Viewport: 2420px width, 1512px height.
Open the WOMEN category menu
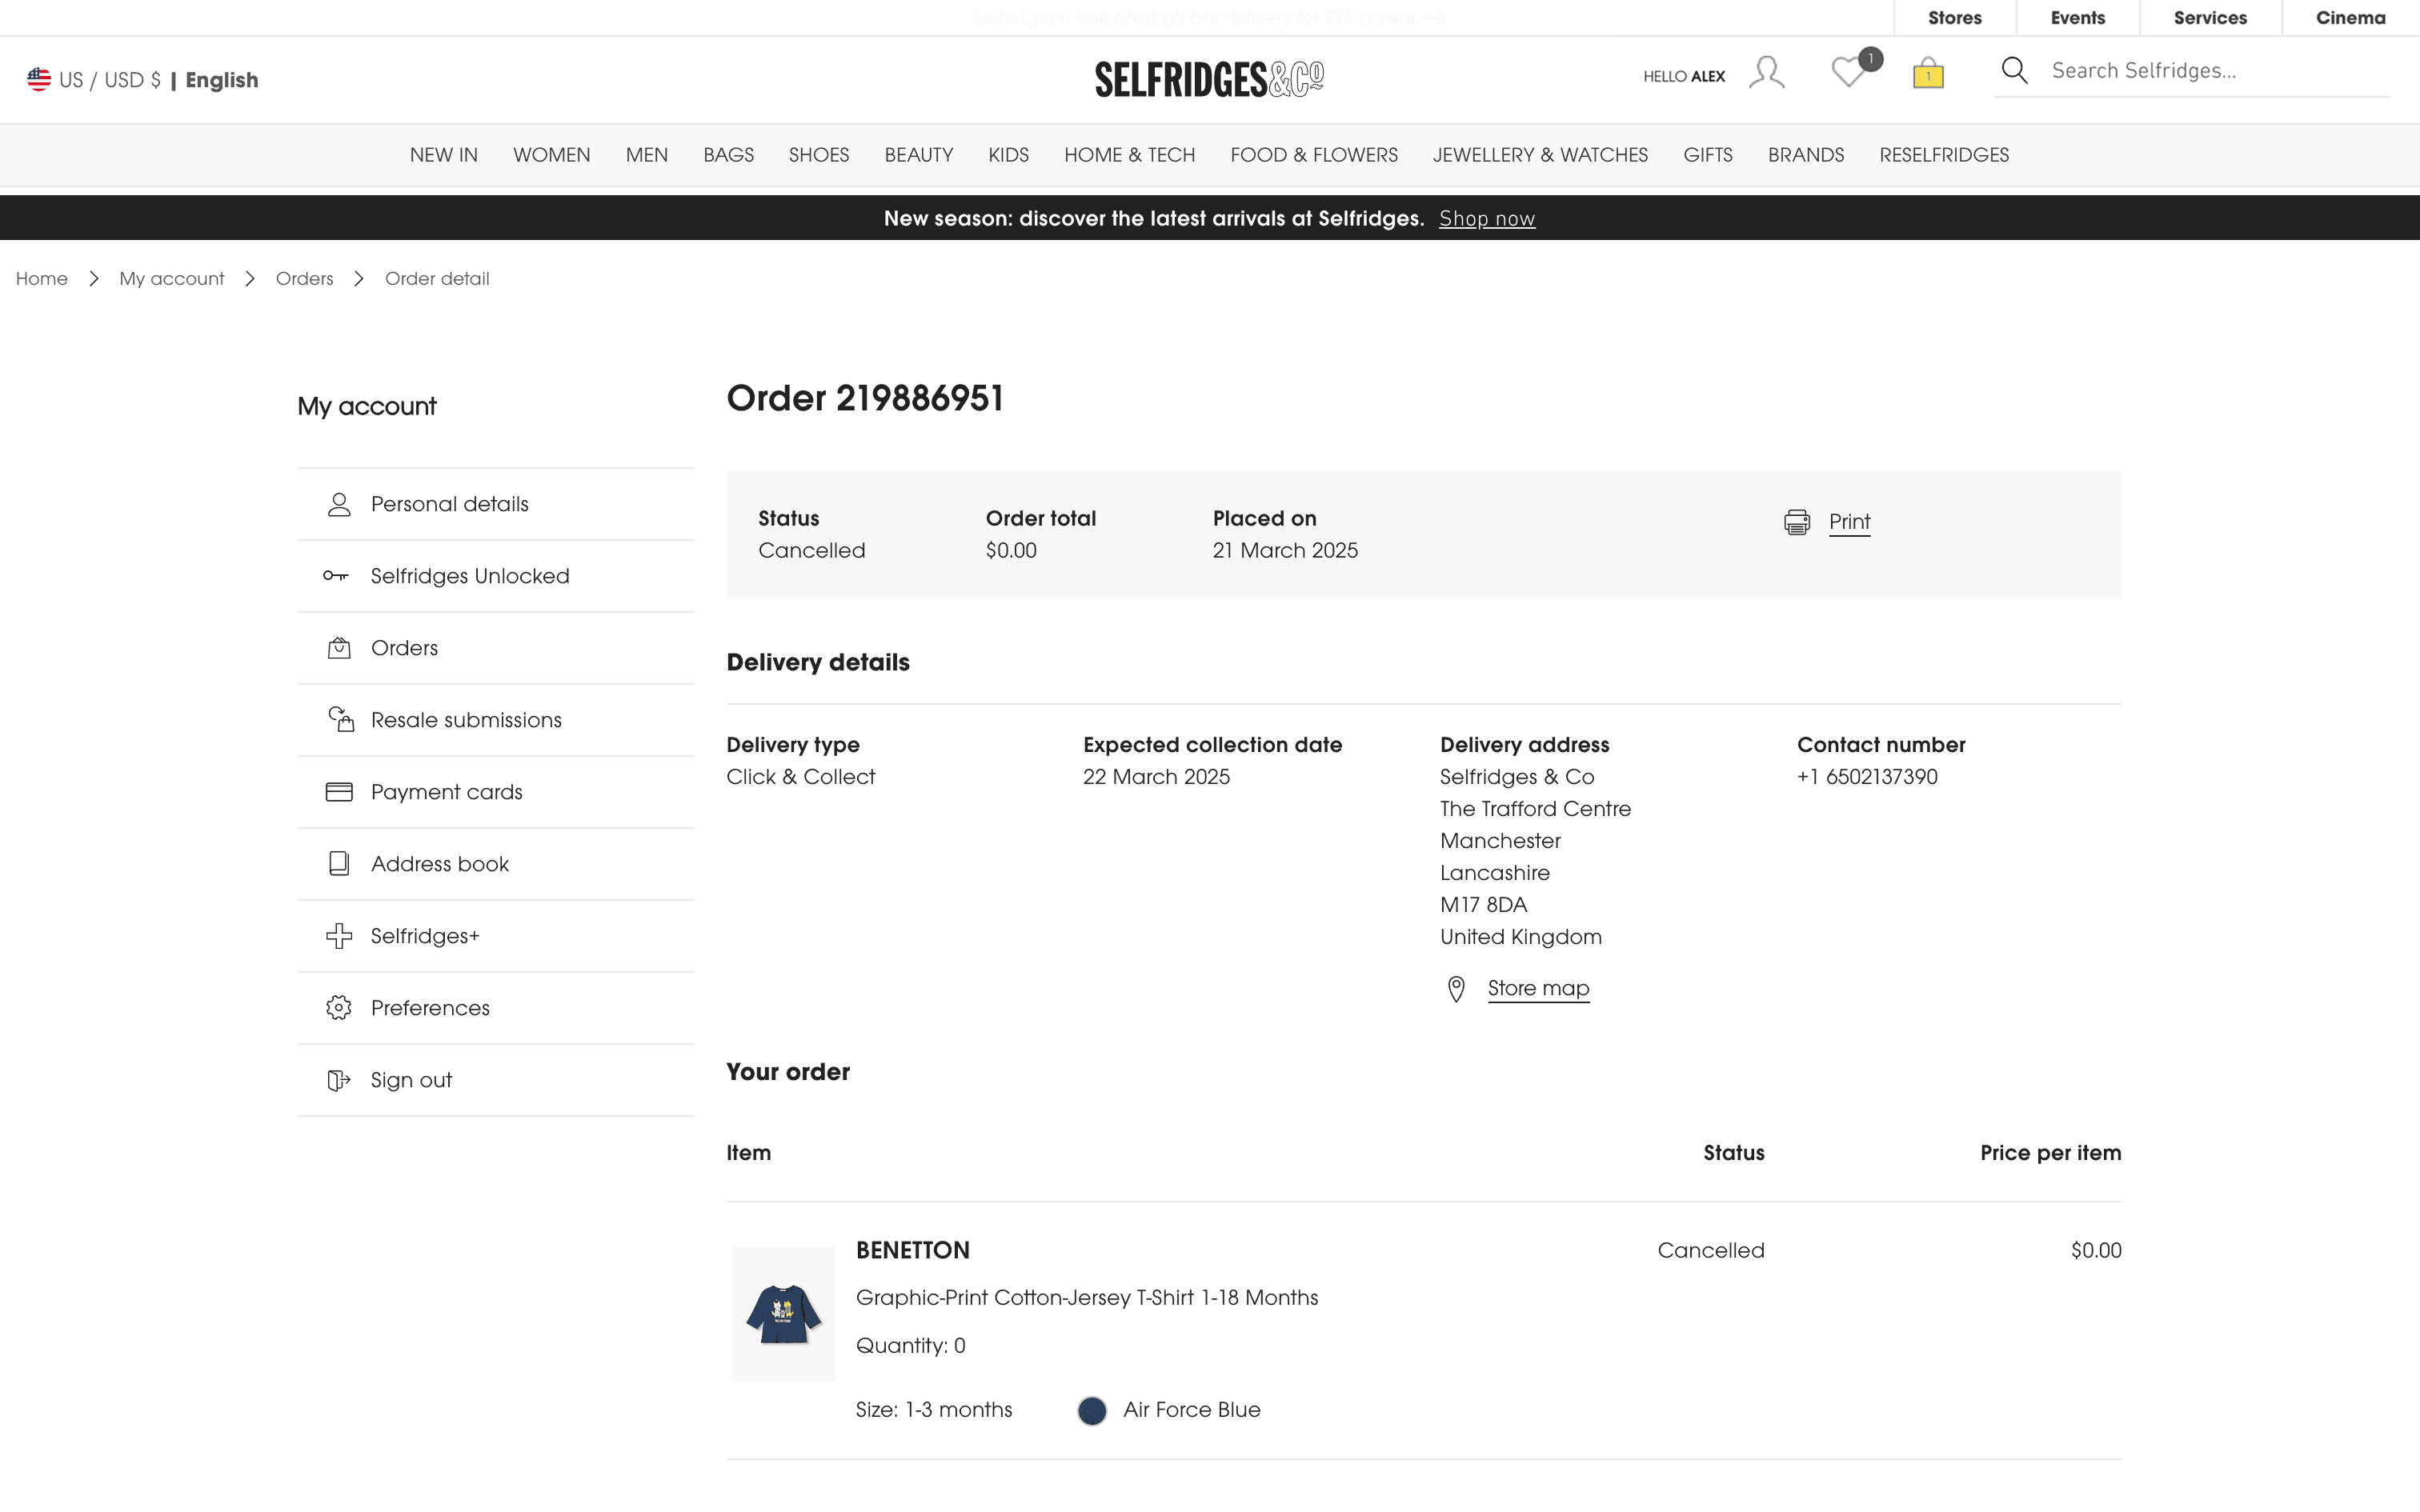551,155
